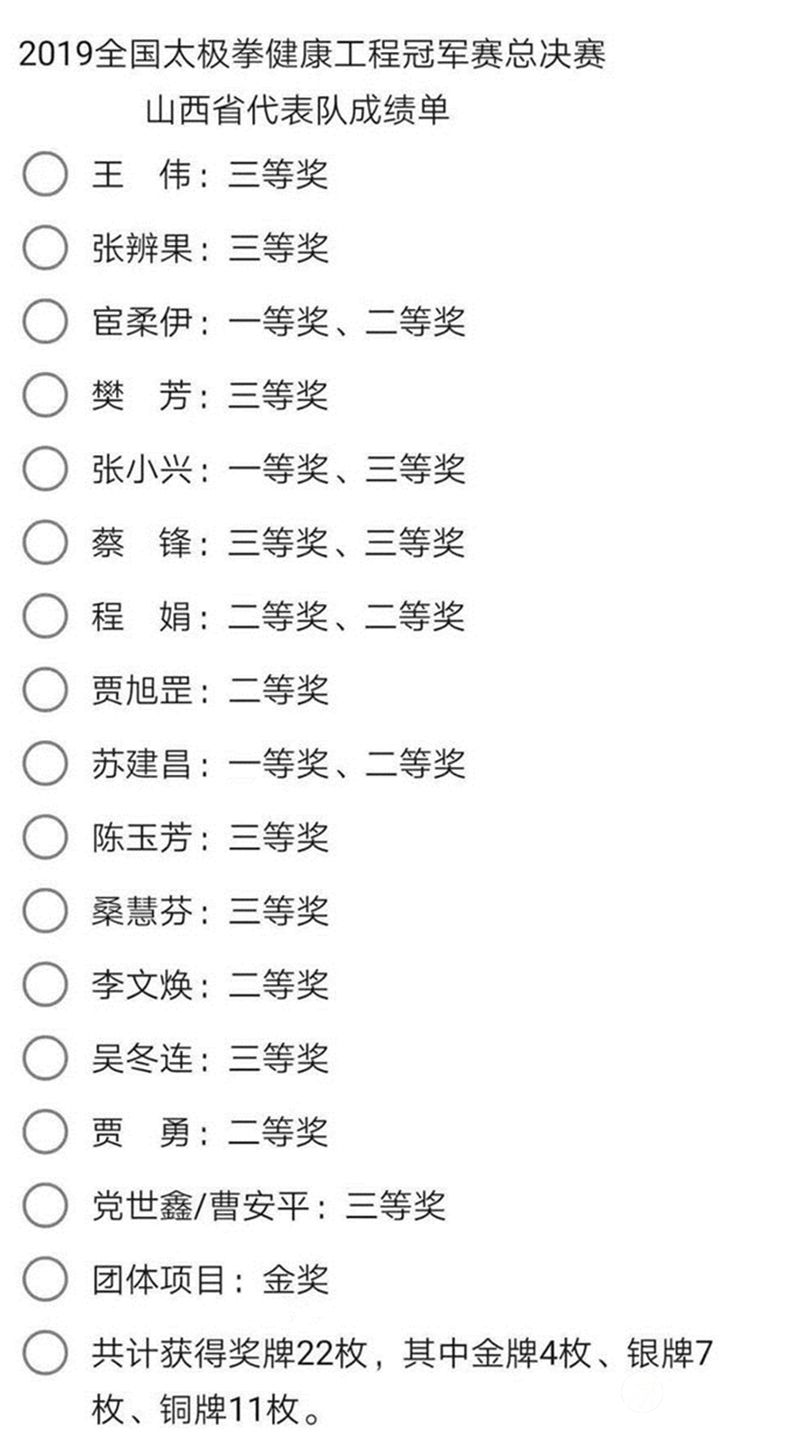Check the circle next to 李文焕

(45, 985)
